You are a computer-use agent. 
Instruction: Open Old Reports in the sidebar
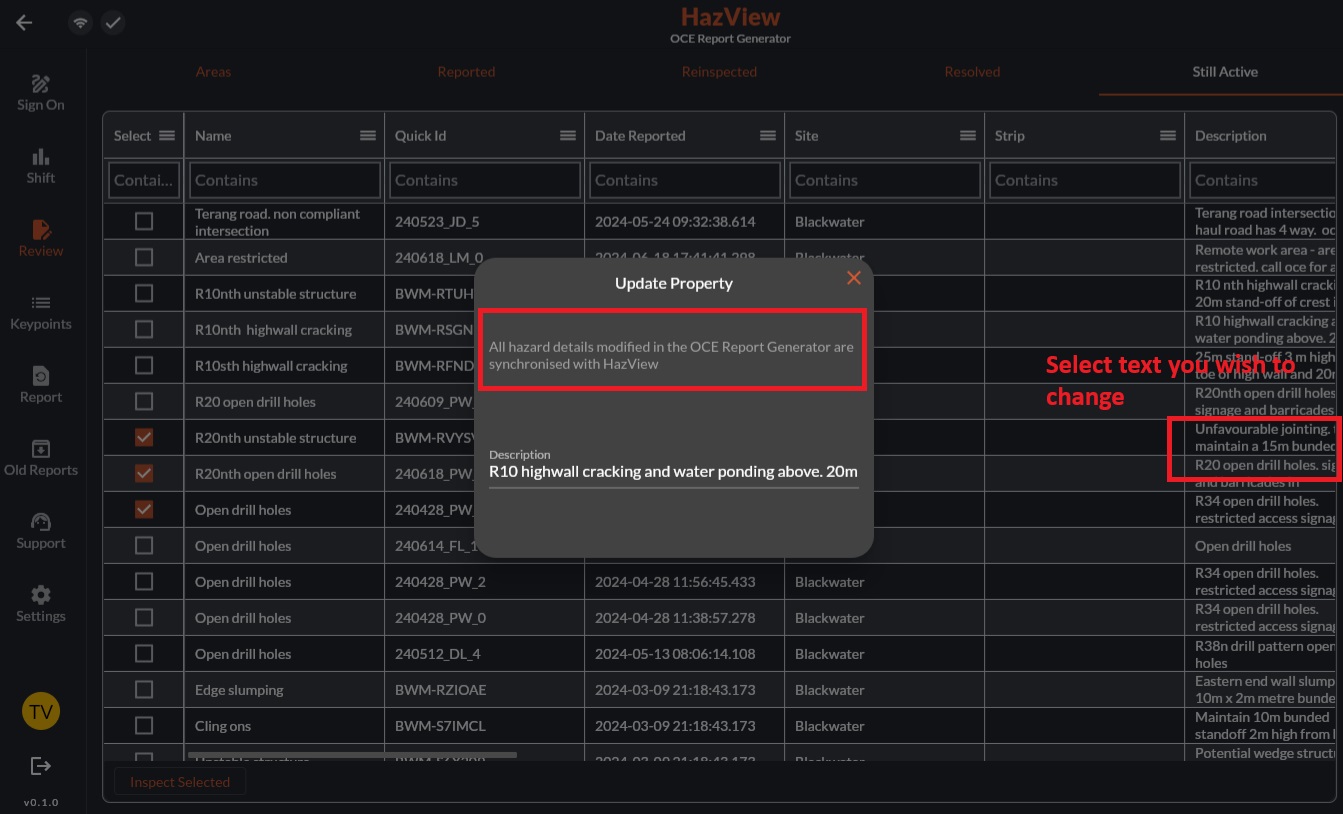tap(41, 458)
